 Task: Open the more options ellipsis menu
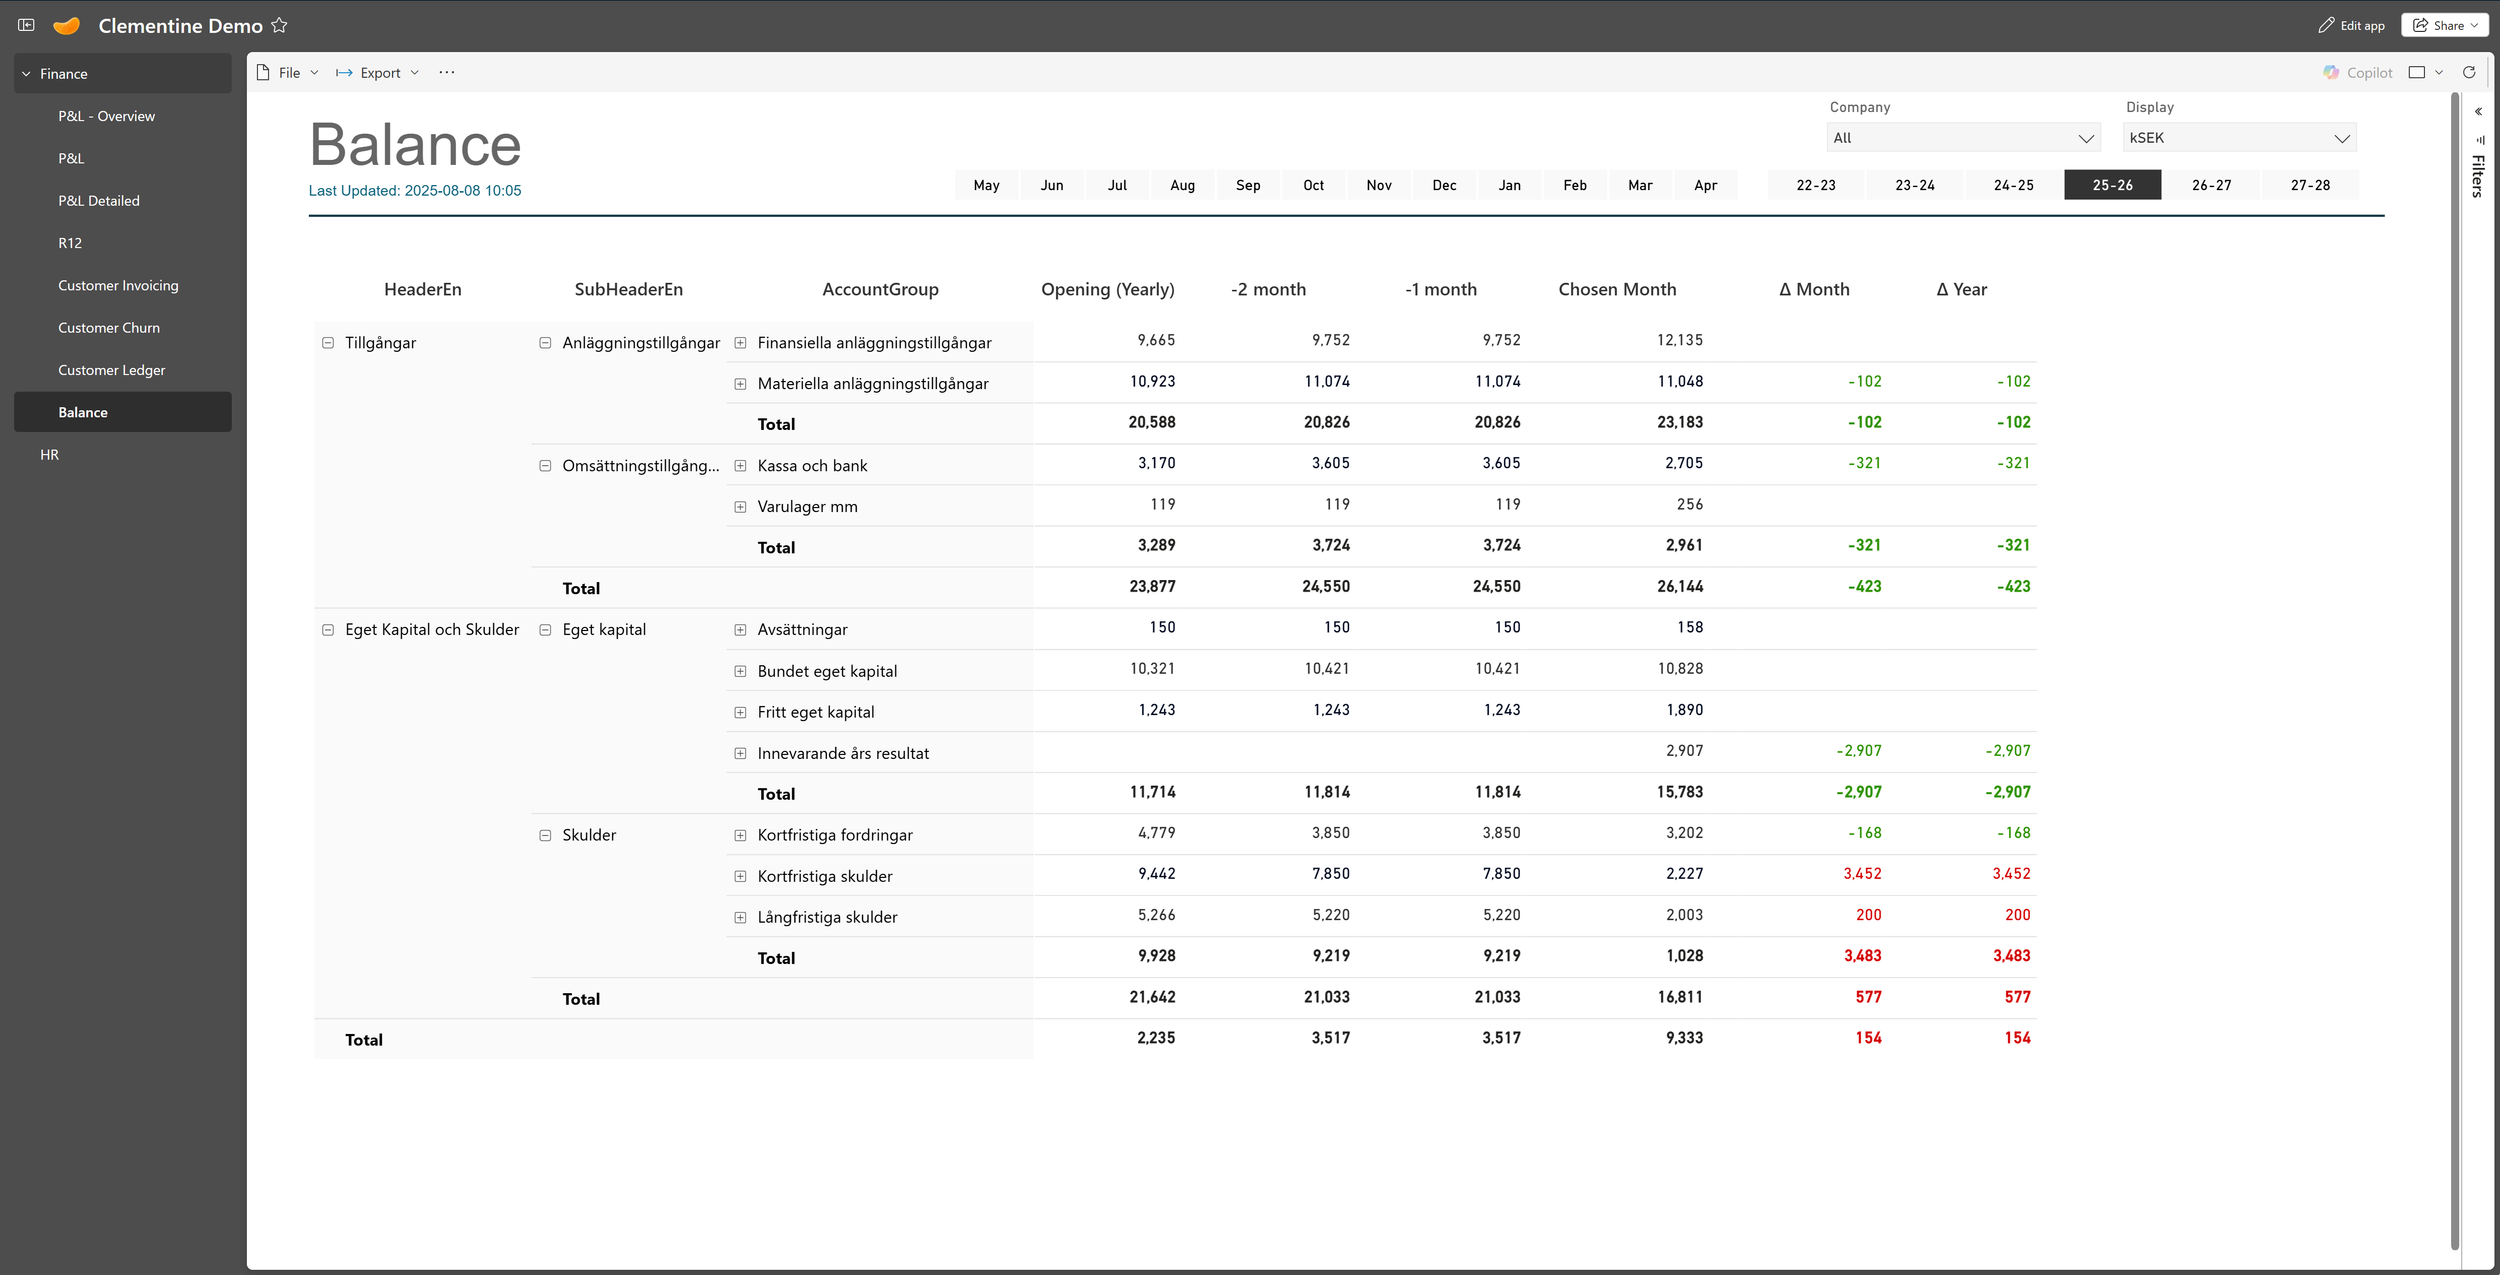tap(446, 72)
